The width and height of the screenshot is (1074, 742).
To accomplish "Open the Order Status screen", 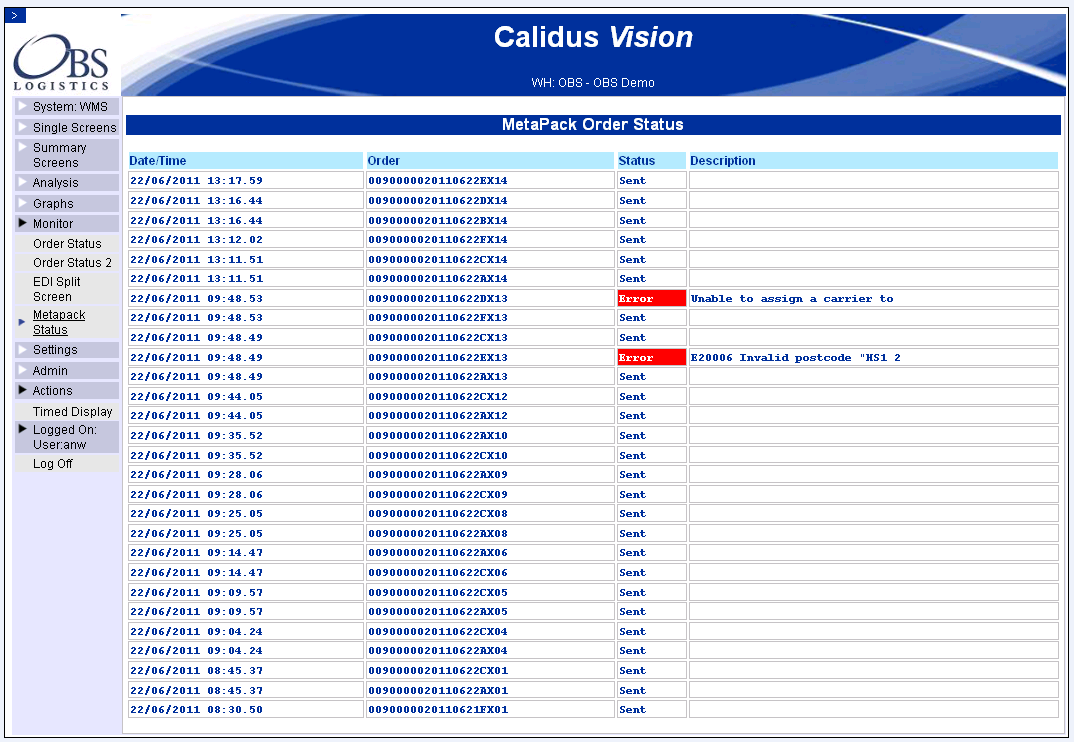I will click(67, 243).
